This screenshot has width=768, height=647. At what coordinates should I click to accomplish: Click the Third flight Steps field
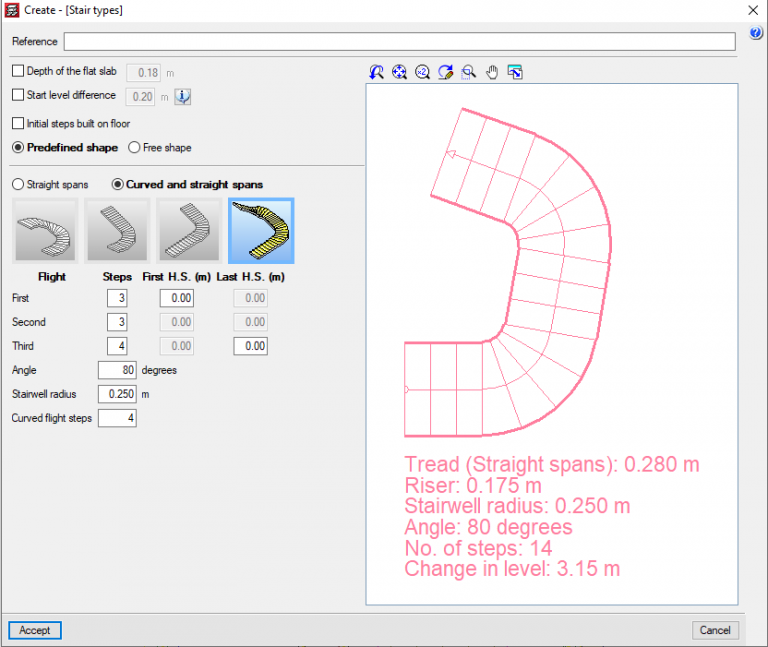(117, 346)
